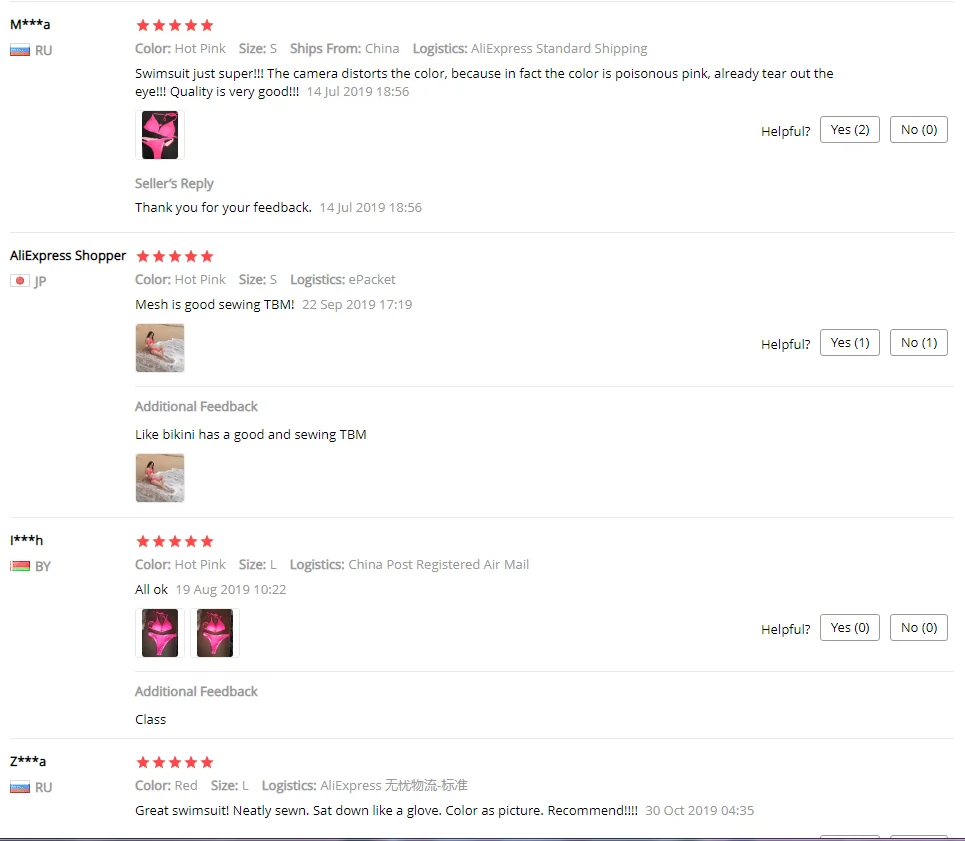Click the star rating of I***h review

click(175, 541)
